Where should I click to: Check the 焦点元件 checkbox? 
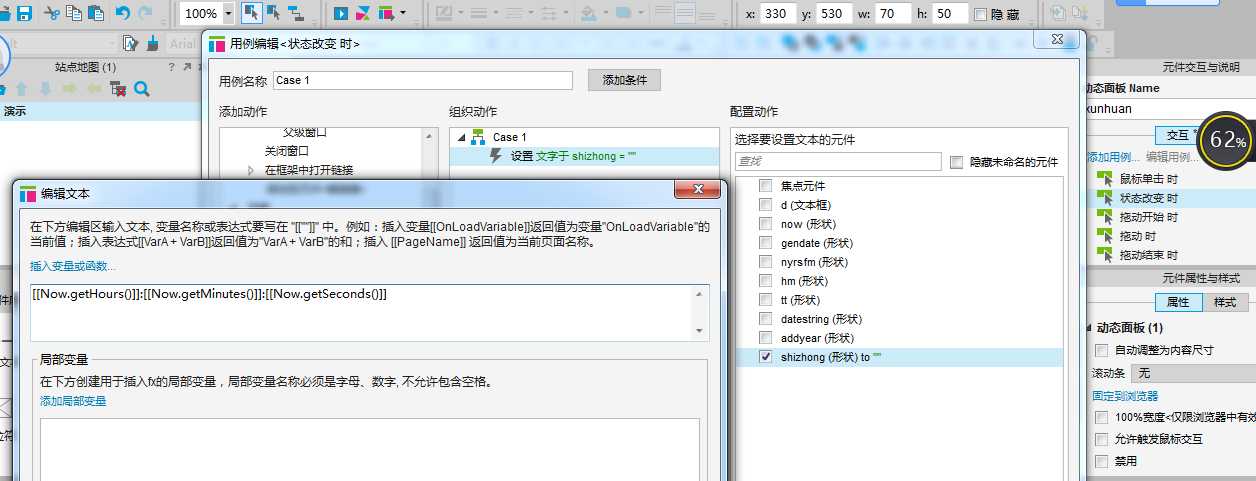(x=765, y=186)
